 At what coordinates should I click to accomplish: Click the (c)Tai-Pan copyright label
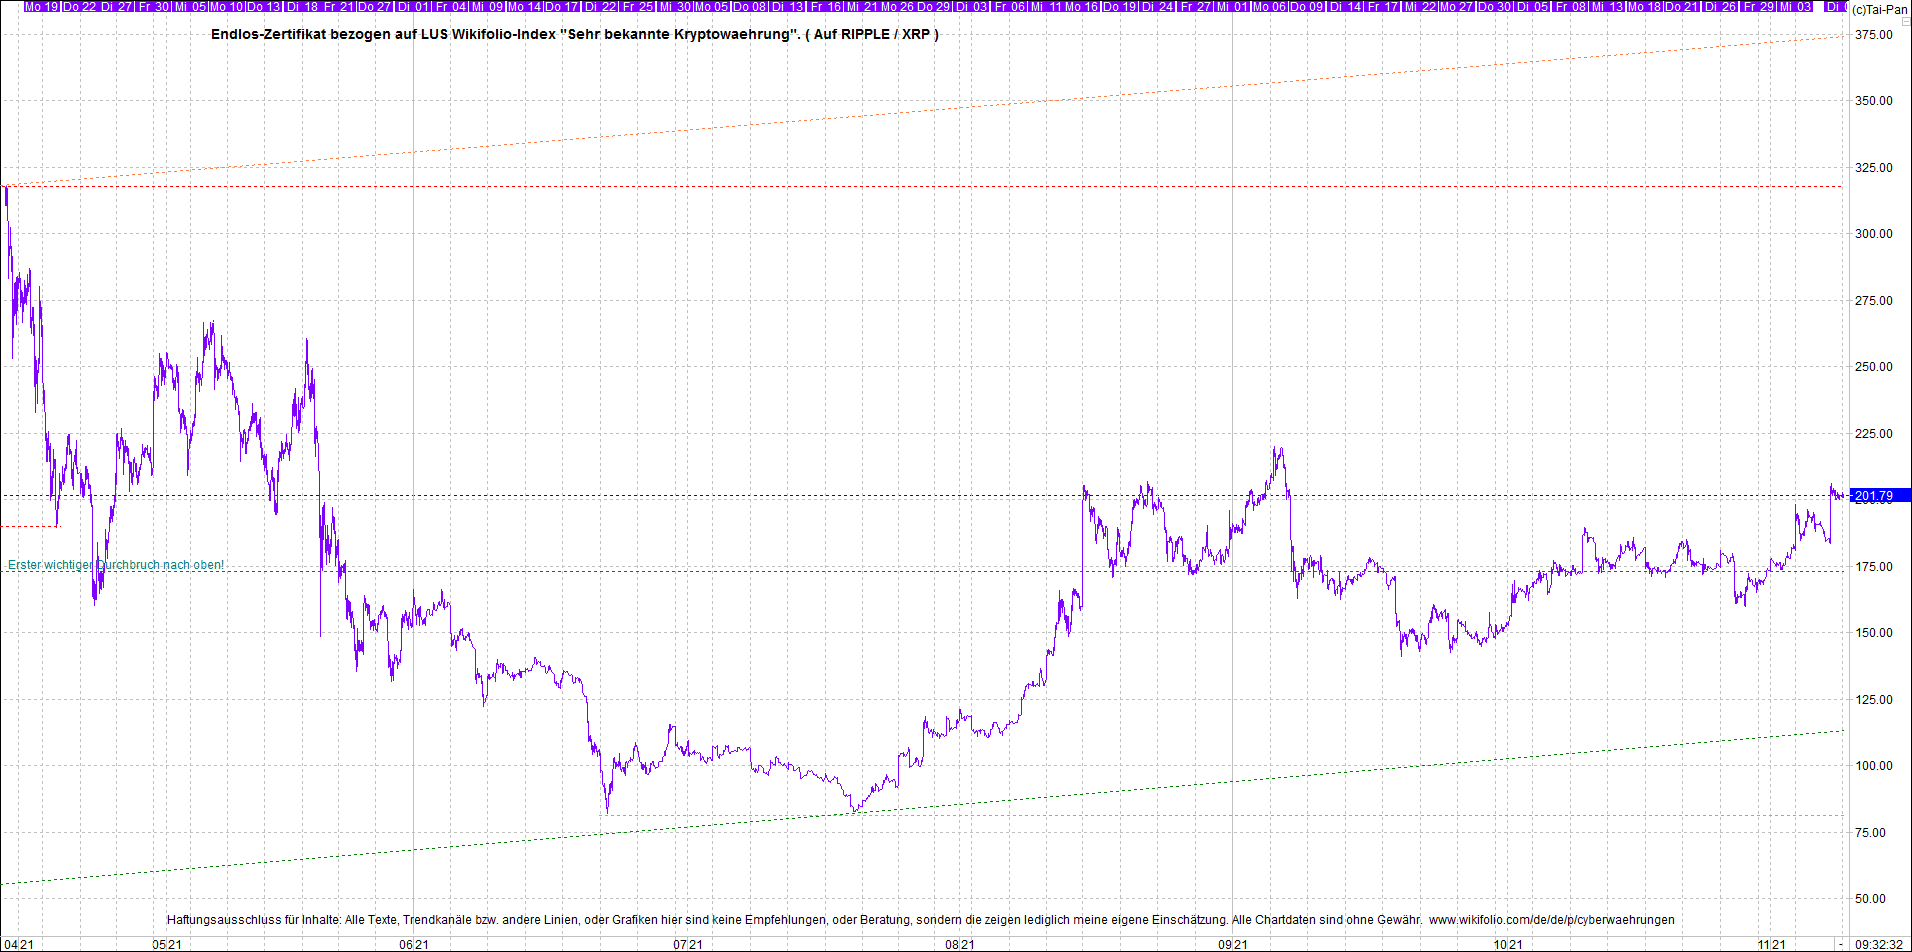pos(1879,9)
